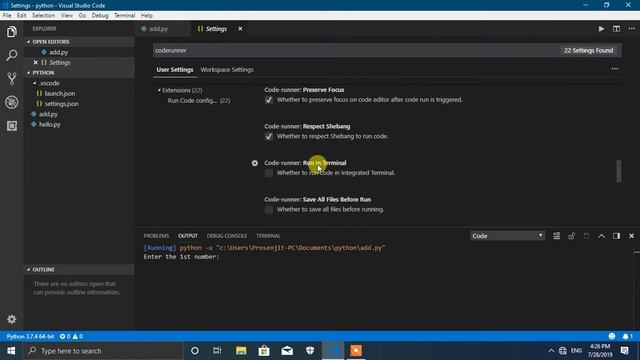Select the Output panel tab
The image size is (640, 360).
click(188, 236)
